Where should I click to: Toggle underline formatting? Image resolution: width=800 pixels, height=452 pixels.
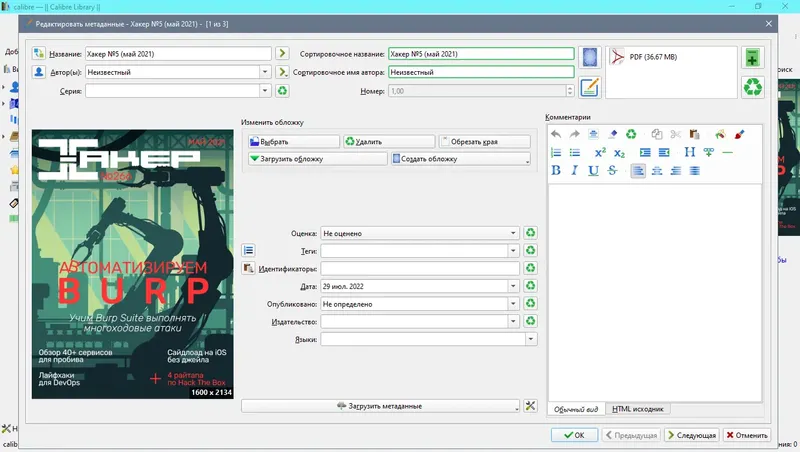(x=593, y=170)
